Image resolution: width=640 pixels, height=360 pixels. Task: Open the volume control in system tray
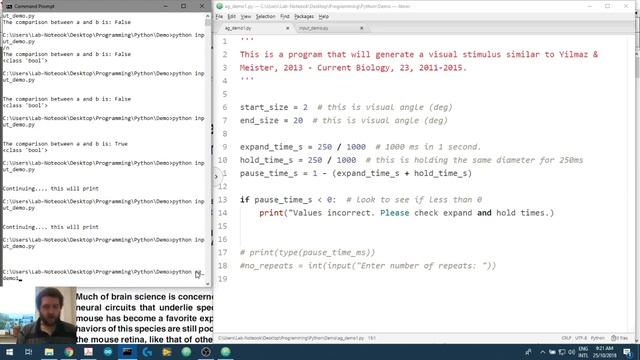coord(571,352)
